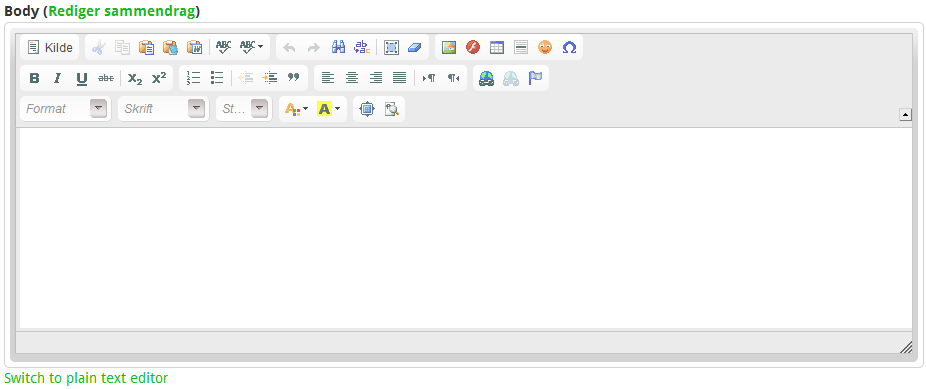Click the Kilde source button

[50, 47]
